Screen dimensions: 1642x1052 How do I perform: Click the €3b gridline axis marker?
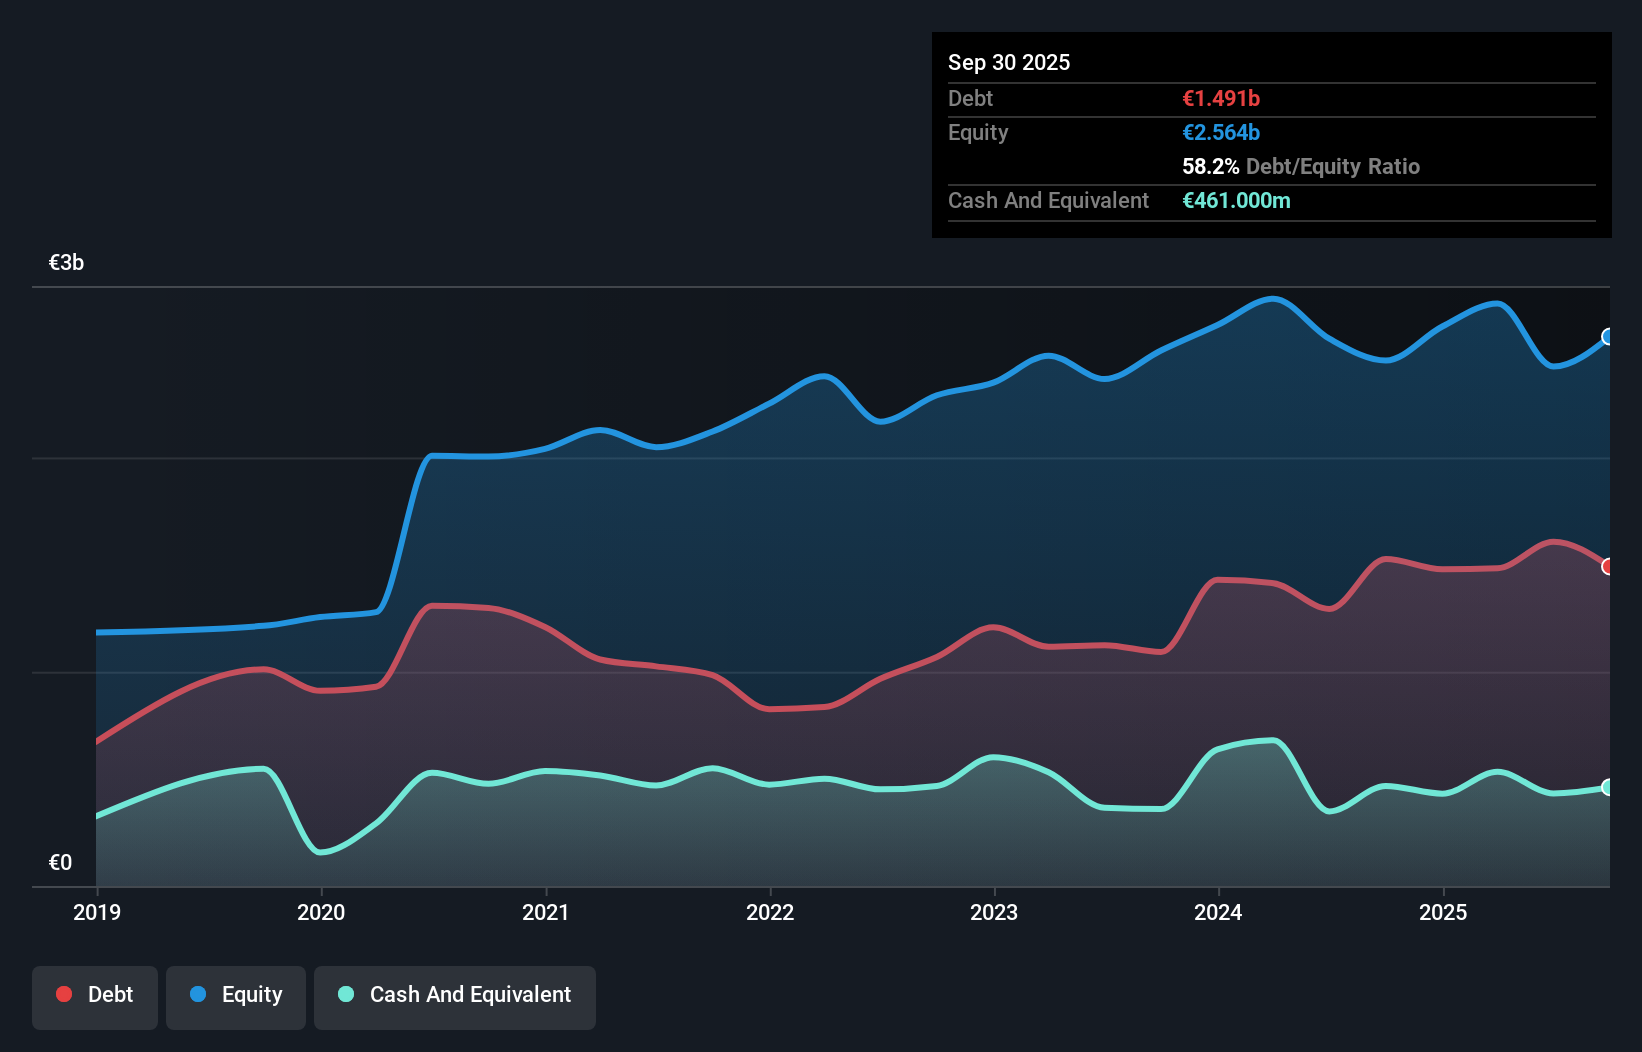click(x=66, y=262)
